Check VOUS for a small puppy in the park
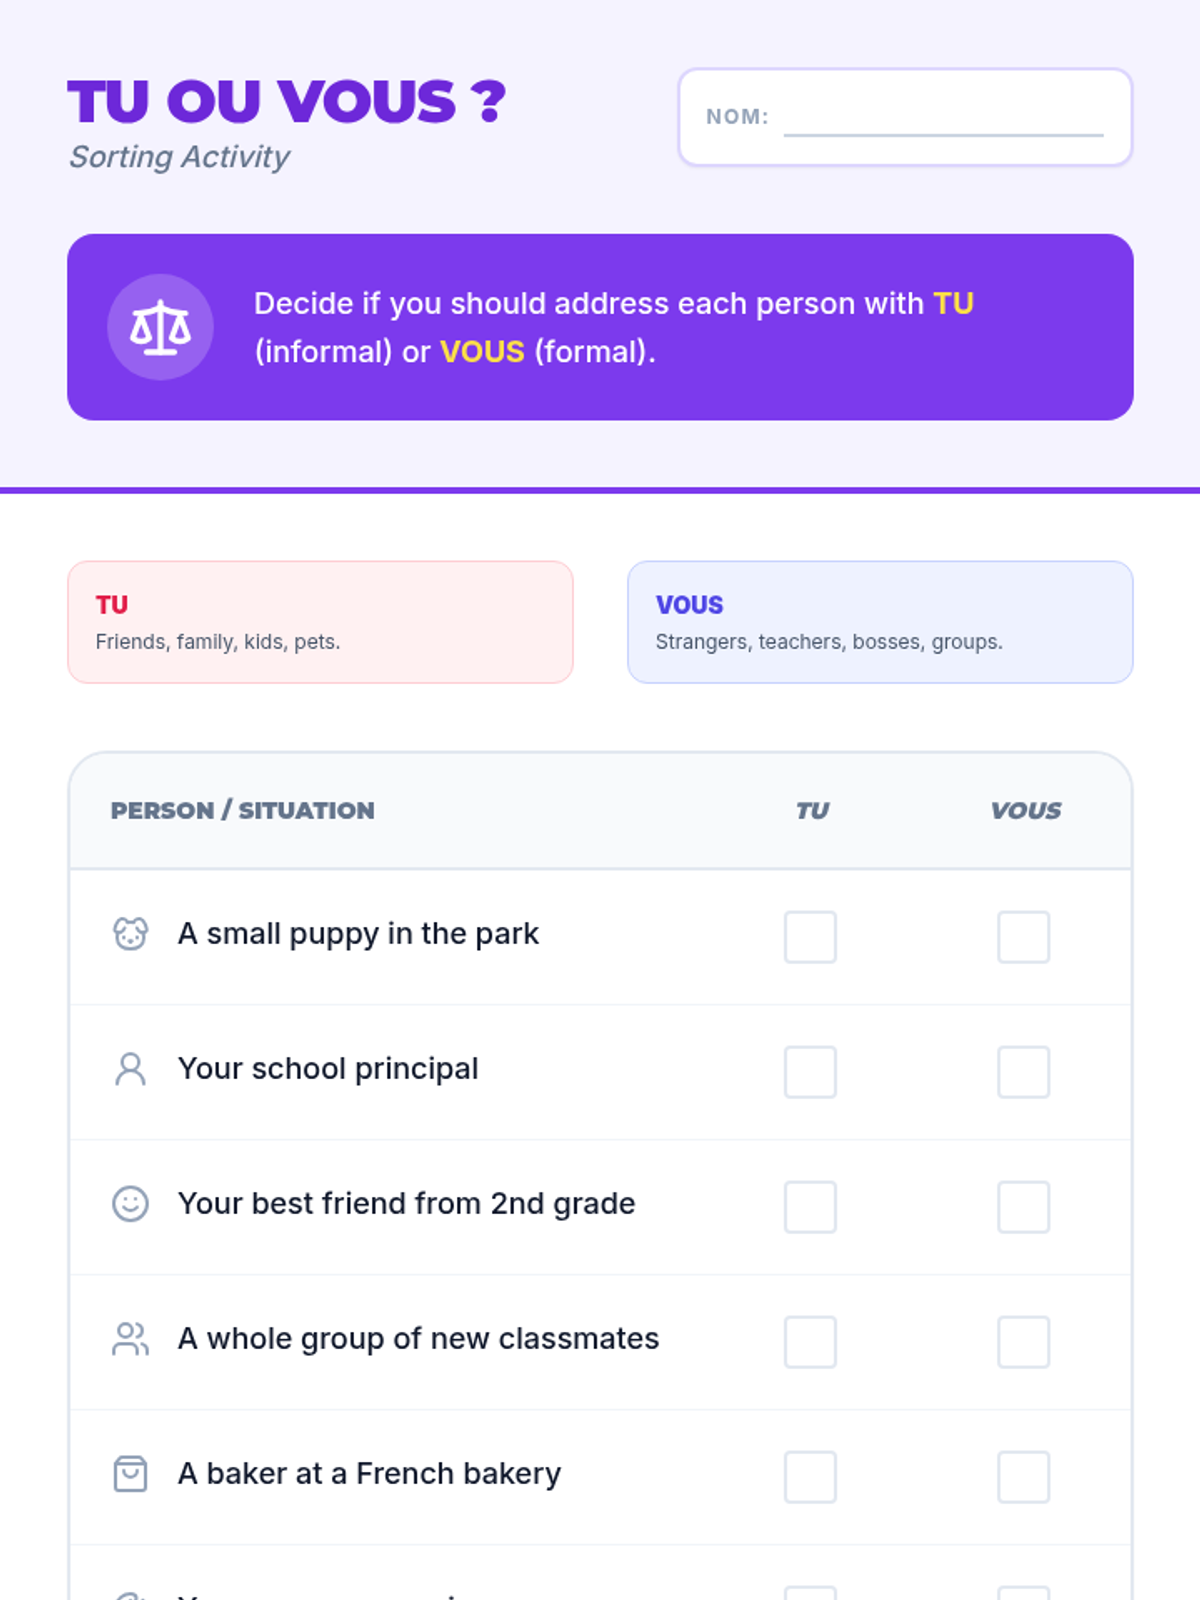1200x1600 pixels. tap(1023, 937)
